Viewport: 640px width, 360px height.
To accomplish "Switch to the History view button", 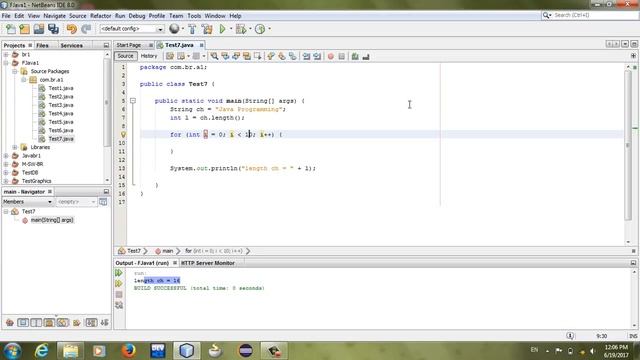I will point(149,56).
